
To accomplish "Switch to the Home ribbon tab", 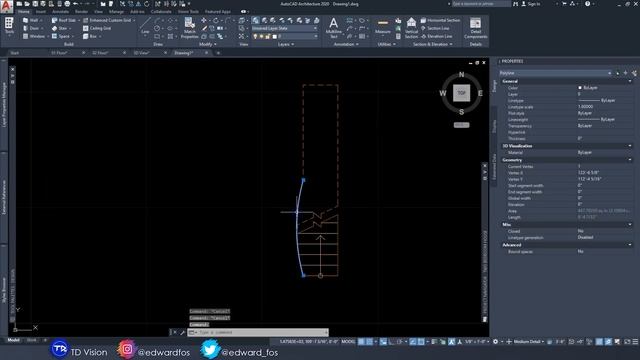I will [x=24, y=12].
